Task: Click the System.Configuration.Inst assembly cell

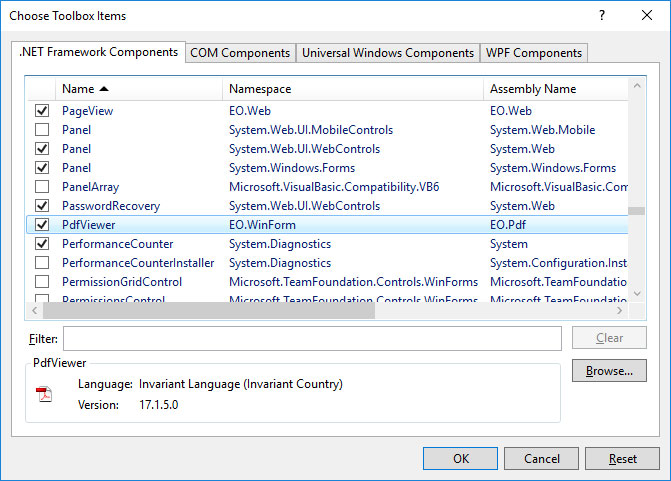Action: click(x=558, y=263)
